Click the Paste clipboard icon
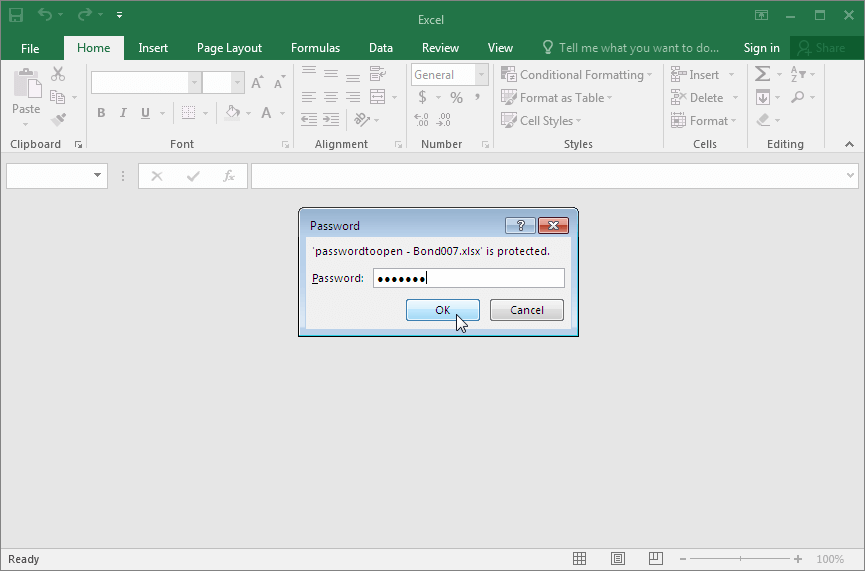 coord(27,84)
